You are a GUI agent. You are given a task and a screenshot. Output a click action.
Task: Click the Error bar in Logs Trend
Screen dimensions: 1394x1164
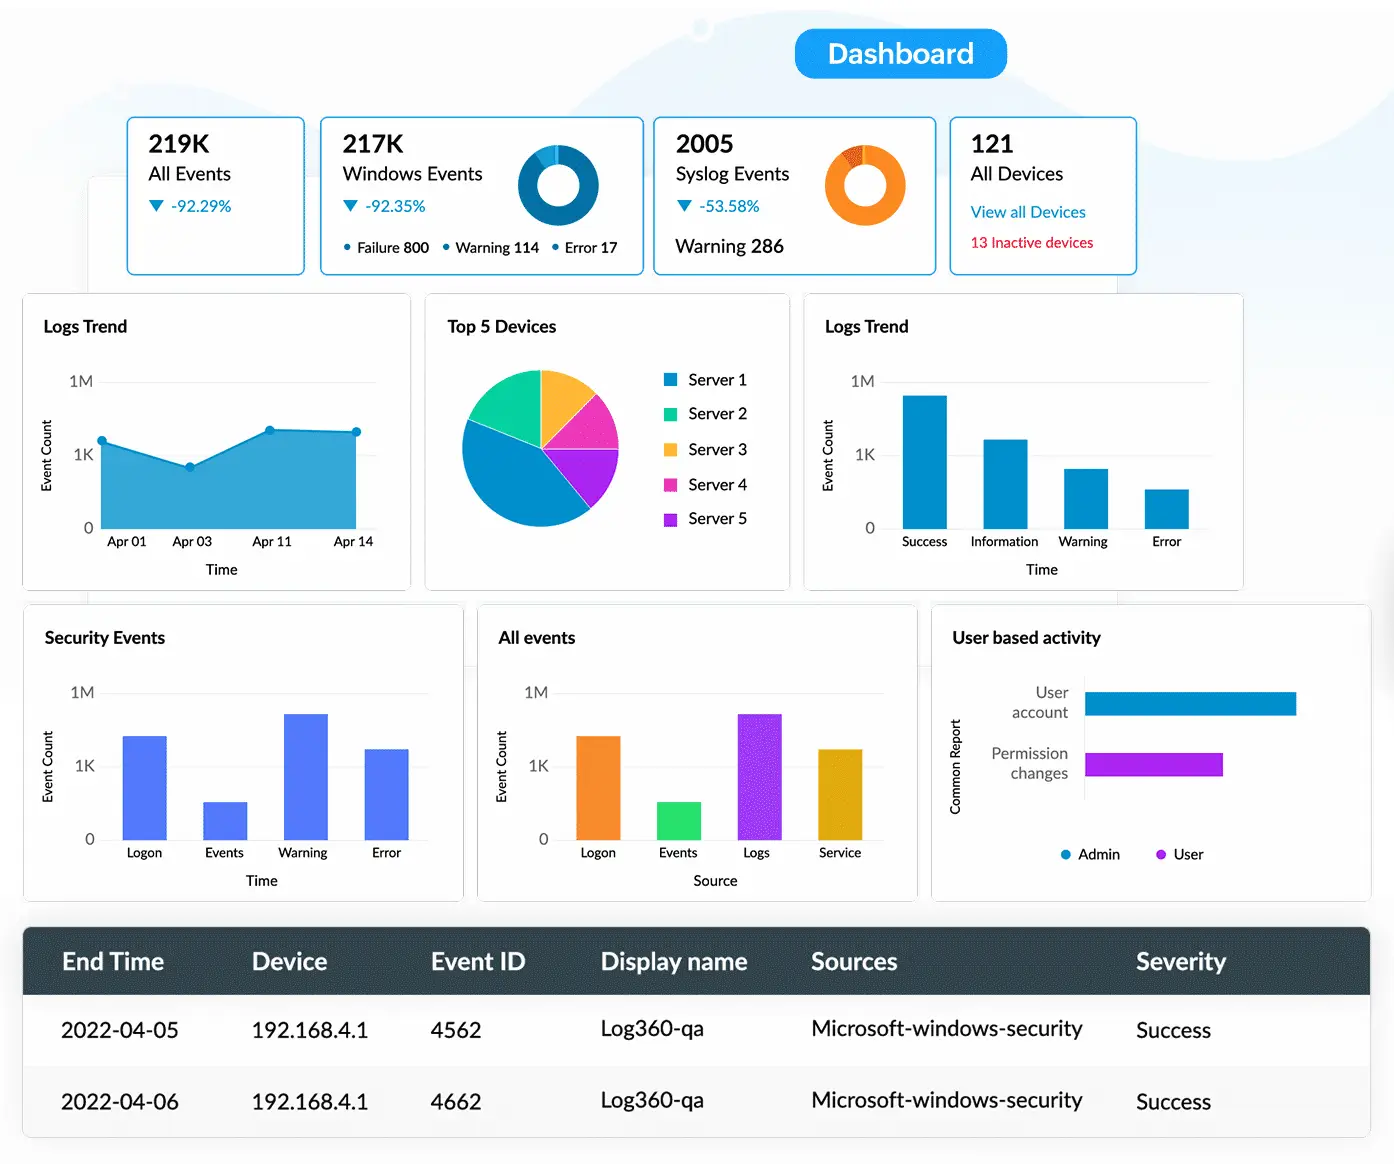(x=1166, y=509)
